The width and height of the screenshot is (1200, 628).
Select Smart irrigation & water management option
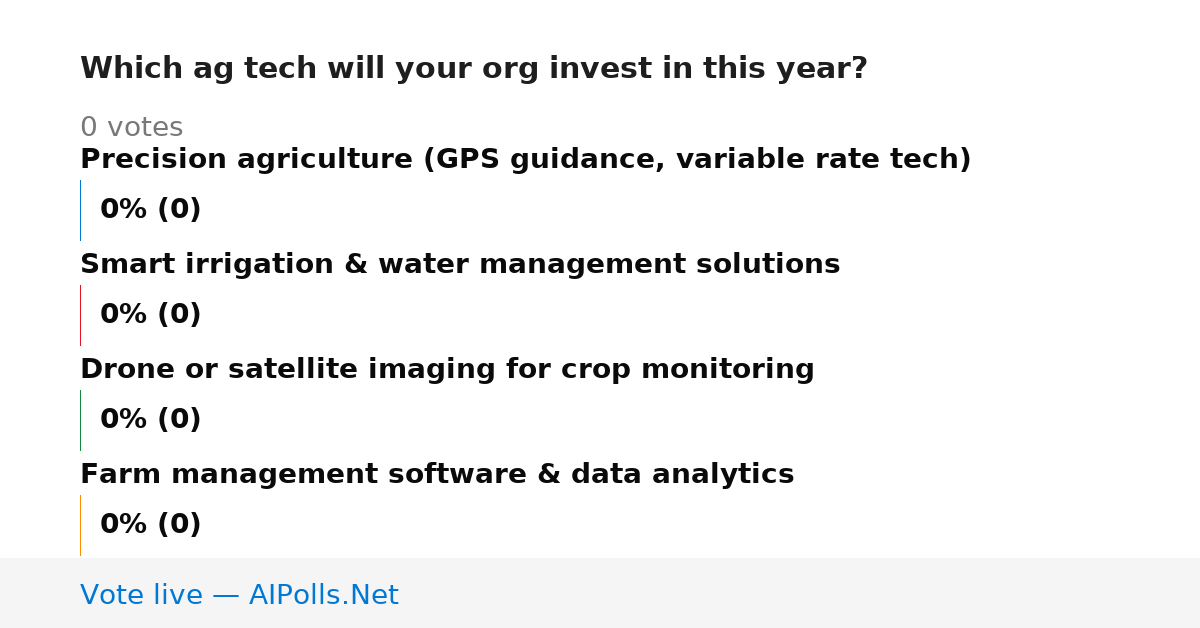[x=460, y=265]
